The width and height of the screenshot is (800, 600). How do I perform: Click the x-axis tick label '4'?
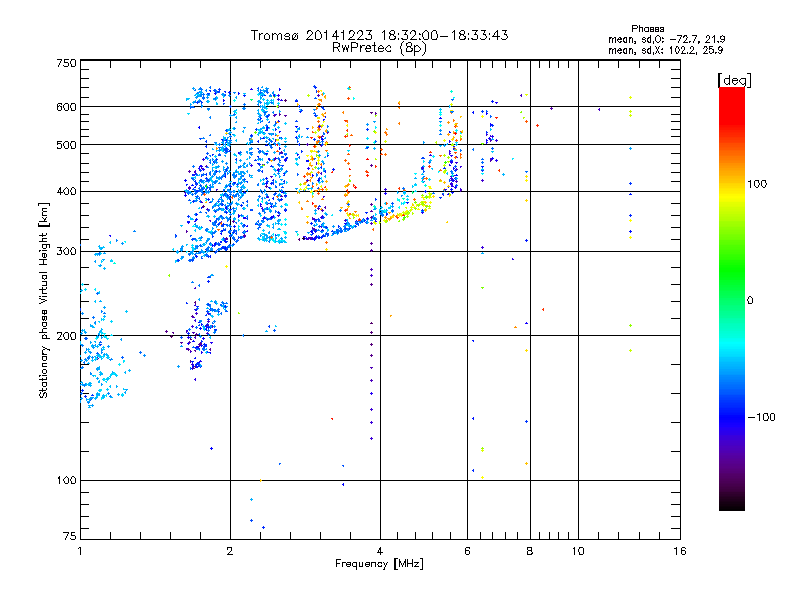pyautogui.click(x=380, y=551)
